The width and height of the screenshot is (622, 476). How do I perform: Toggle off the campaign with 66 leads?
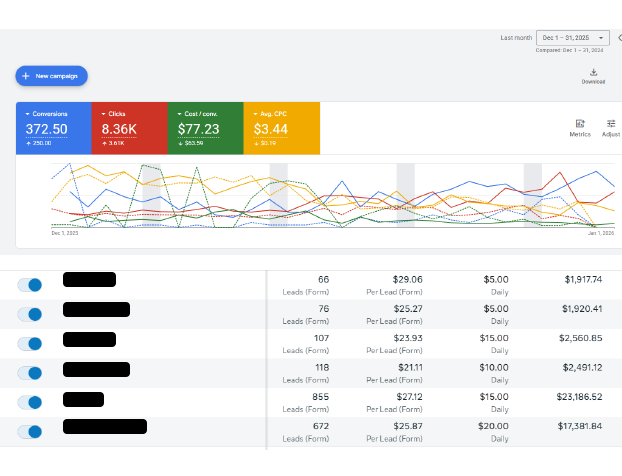[31, 285]
